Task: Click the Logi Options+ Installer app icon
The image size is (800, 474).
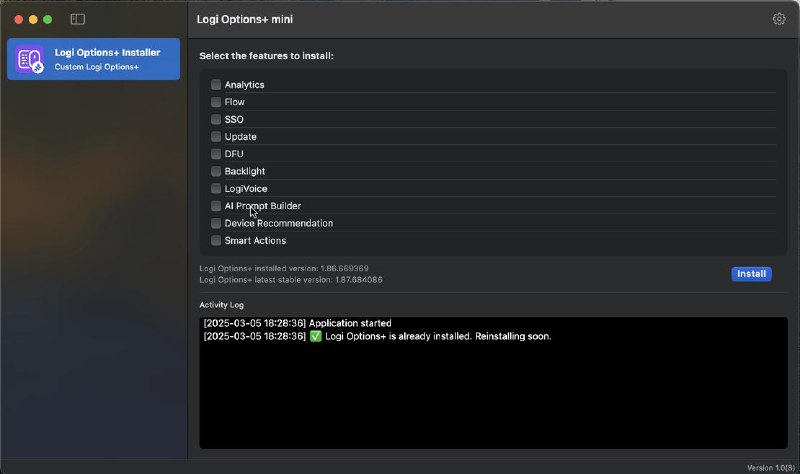Action: click(x=29, y=59)
